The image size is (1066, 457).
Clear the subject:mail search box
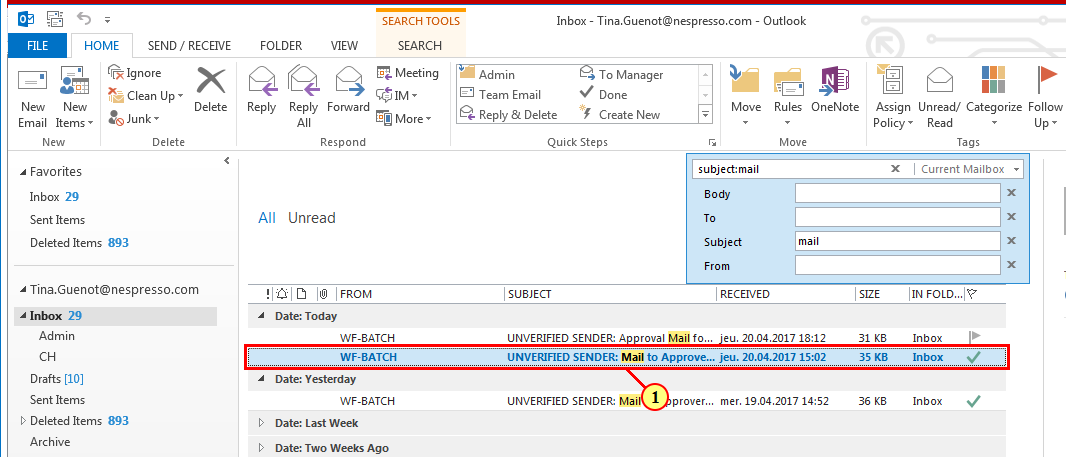point(895,169)
